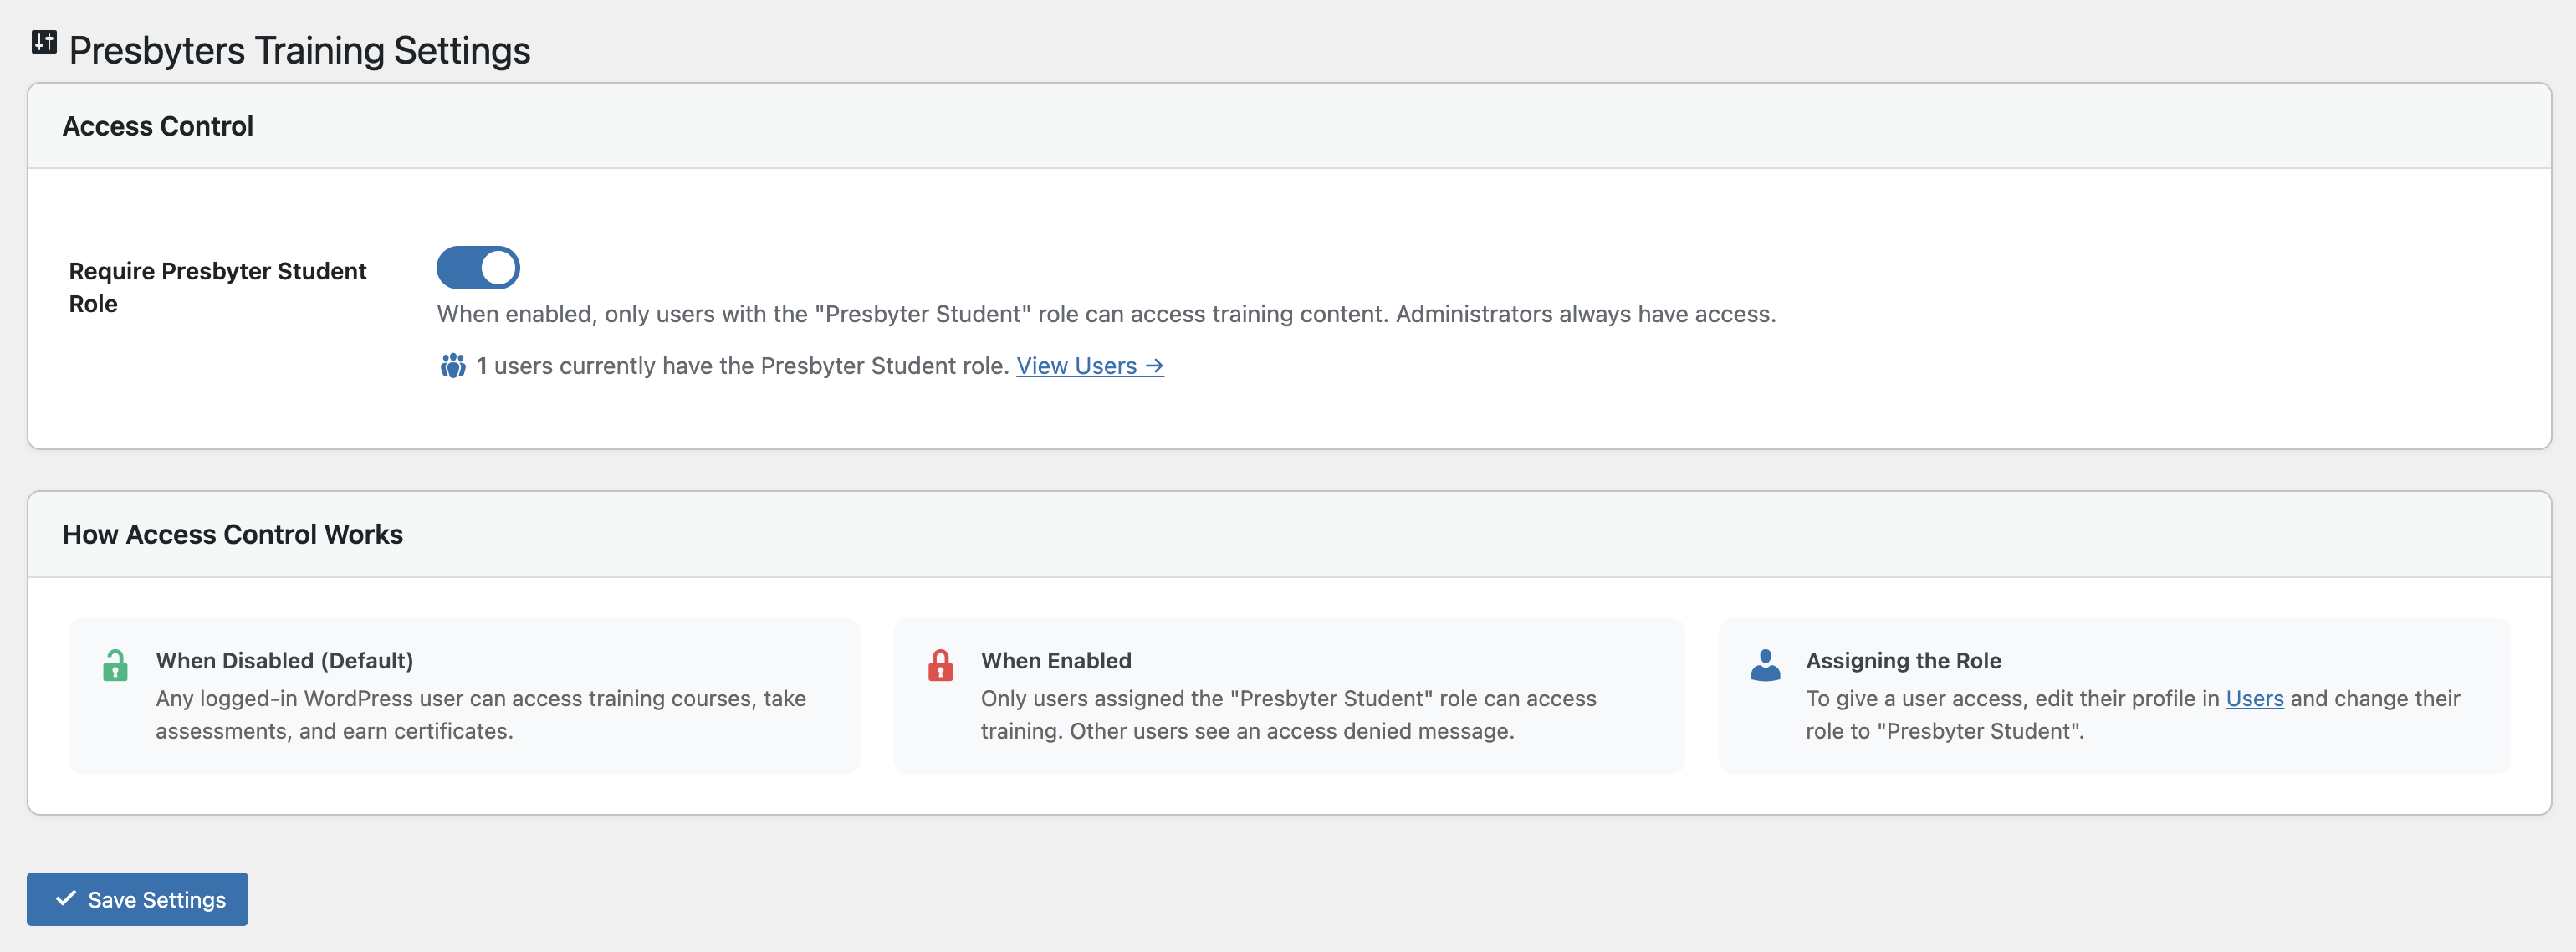
Task: Click the toggle's description text
Action: (x=1105, y=314)
